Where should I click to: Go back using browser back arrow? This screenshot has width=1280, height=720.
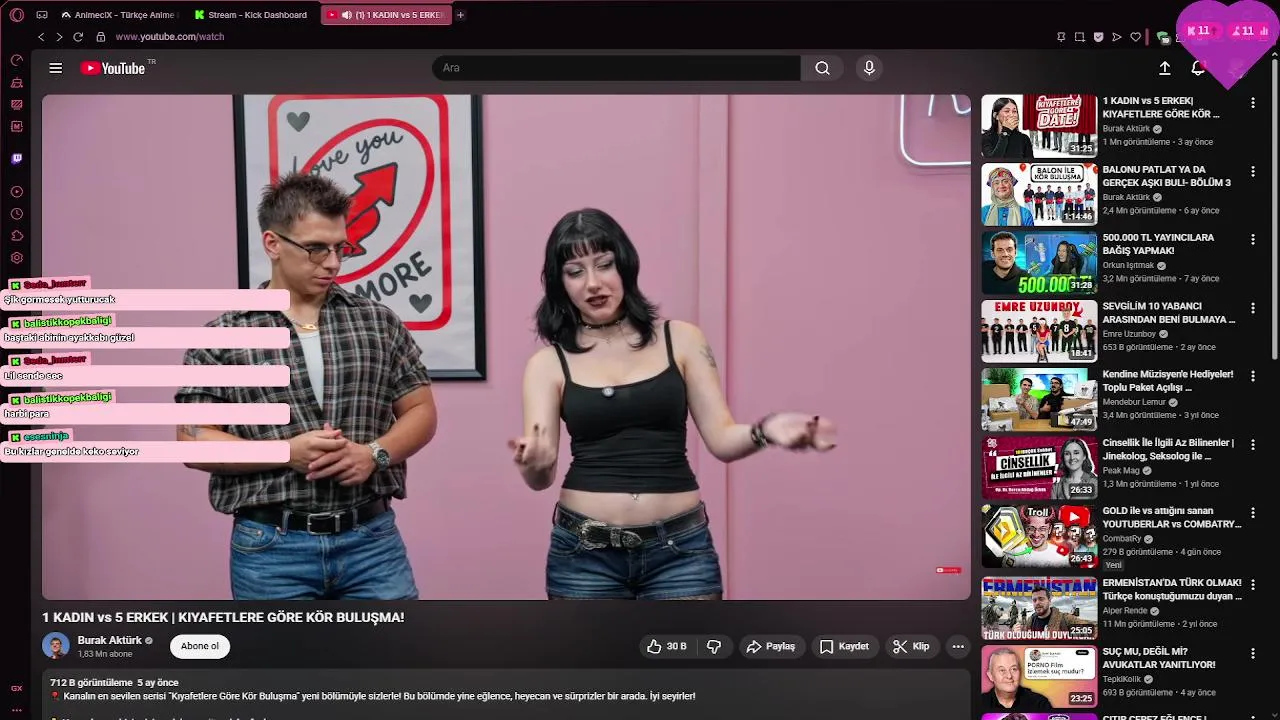click(41, 37)
